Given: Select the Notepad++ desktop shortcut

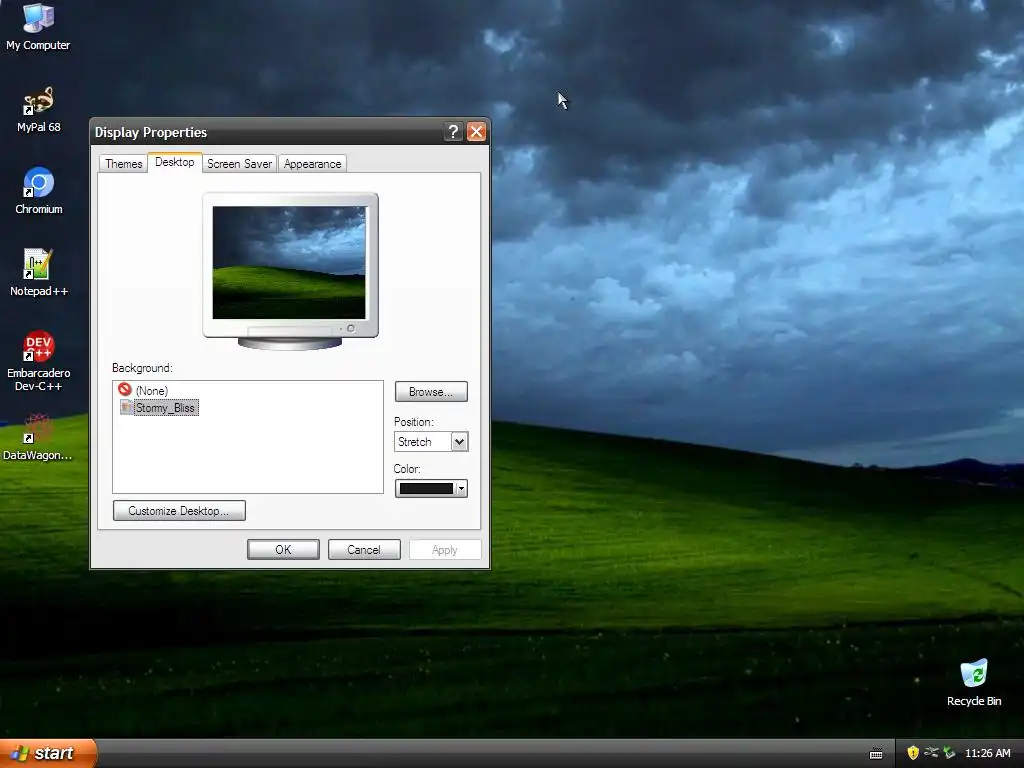Looking at the screenshot, I should (39, 272).
